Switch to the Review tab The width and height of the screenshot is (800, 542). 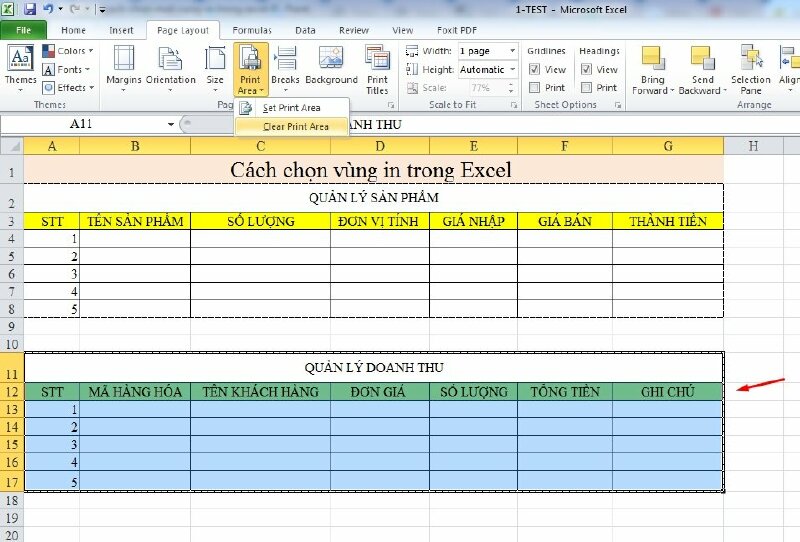tap(354, 30)
